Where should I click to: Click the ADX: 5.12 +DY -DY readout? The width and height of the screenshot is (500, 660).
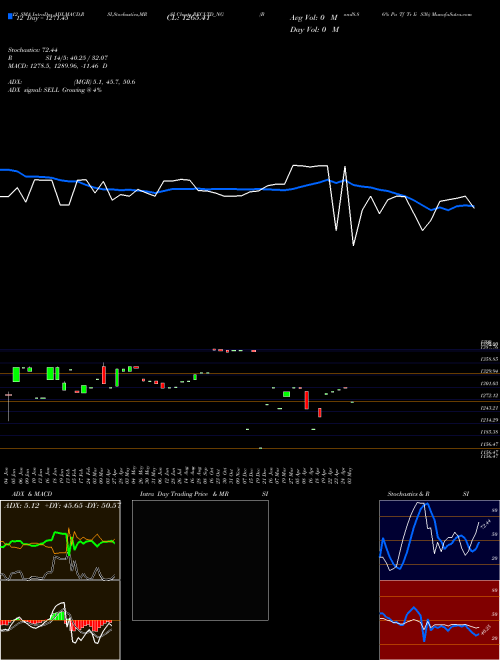[62, 505]
